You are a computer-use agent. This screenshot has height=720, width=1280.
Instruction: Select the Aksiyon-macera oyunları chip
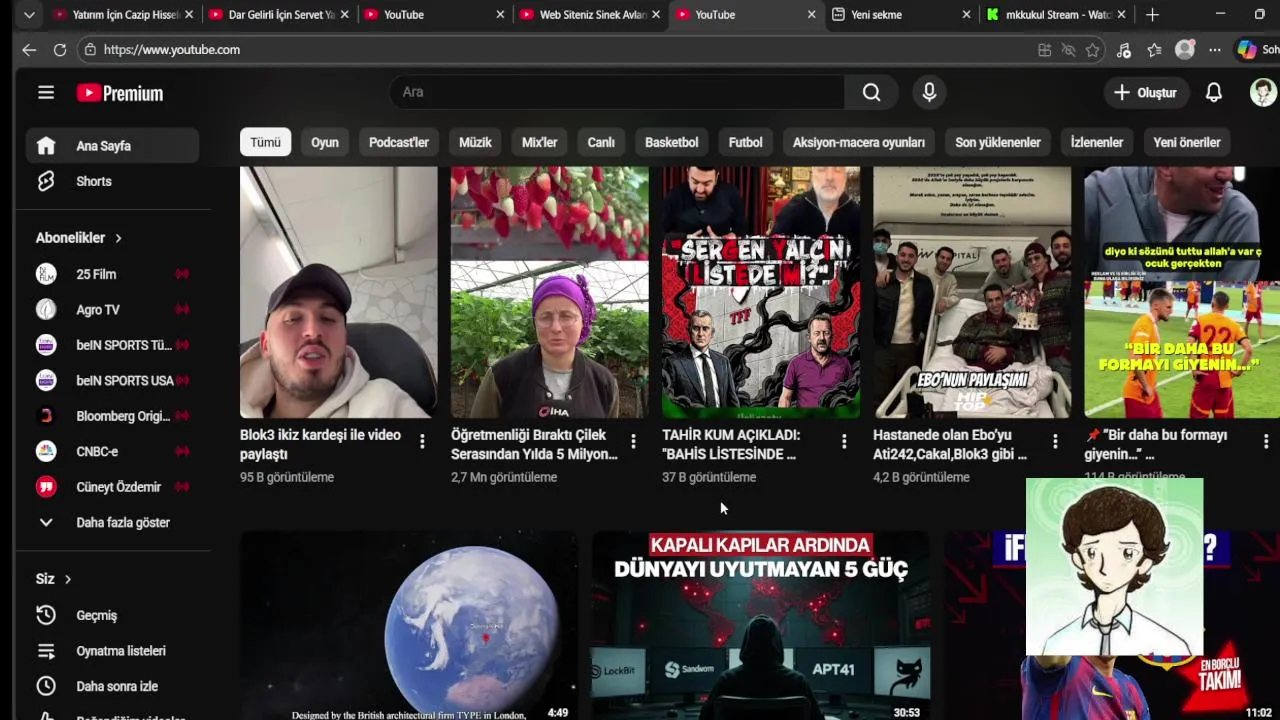click(x=859, y=142)
